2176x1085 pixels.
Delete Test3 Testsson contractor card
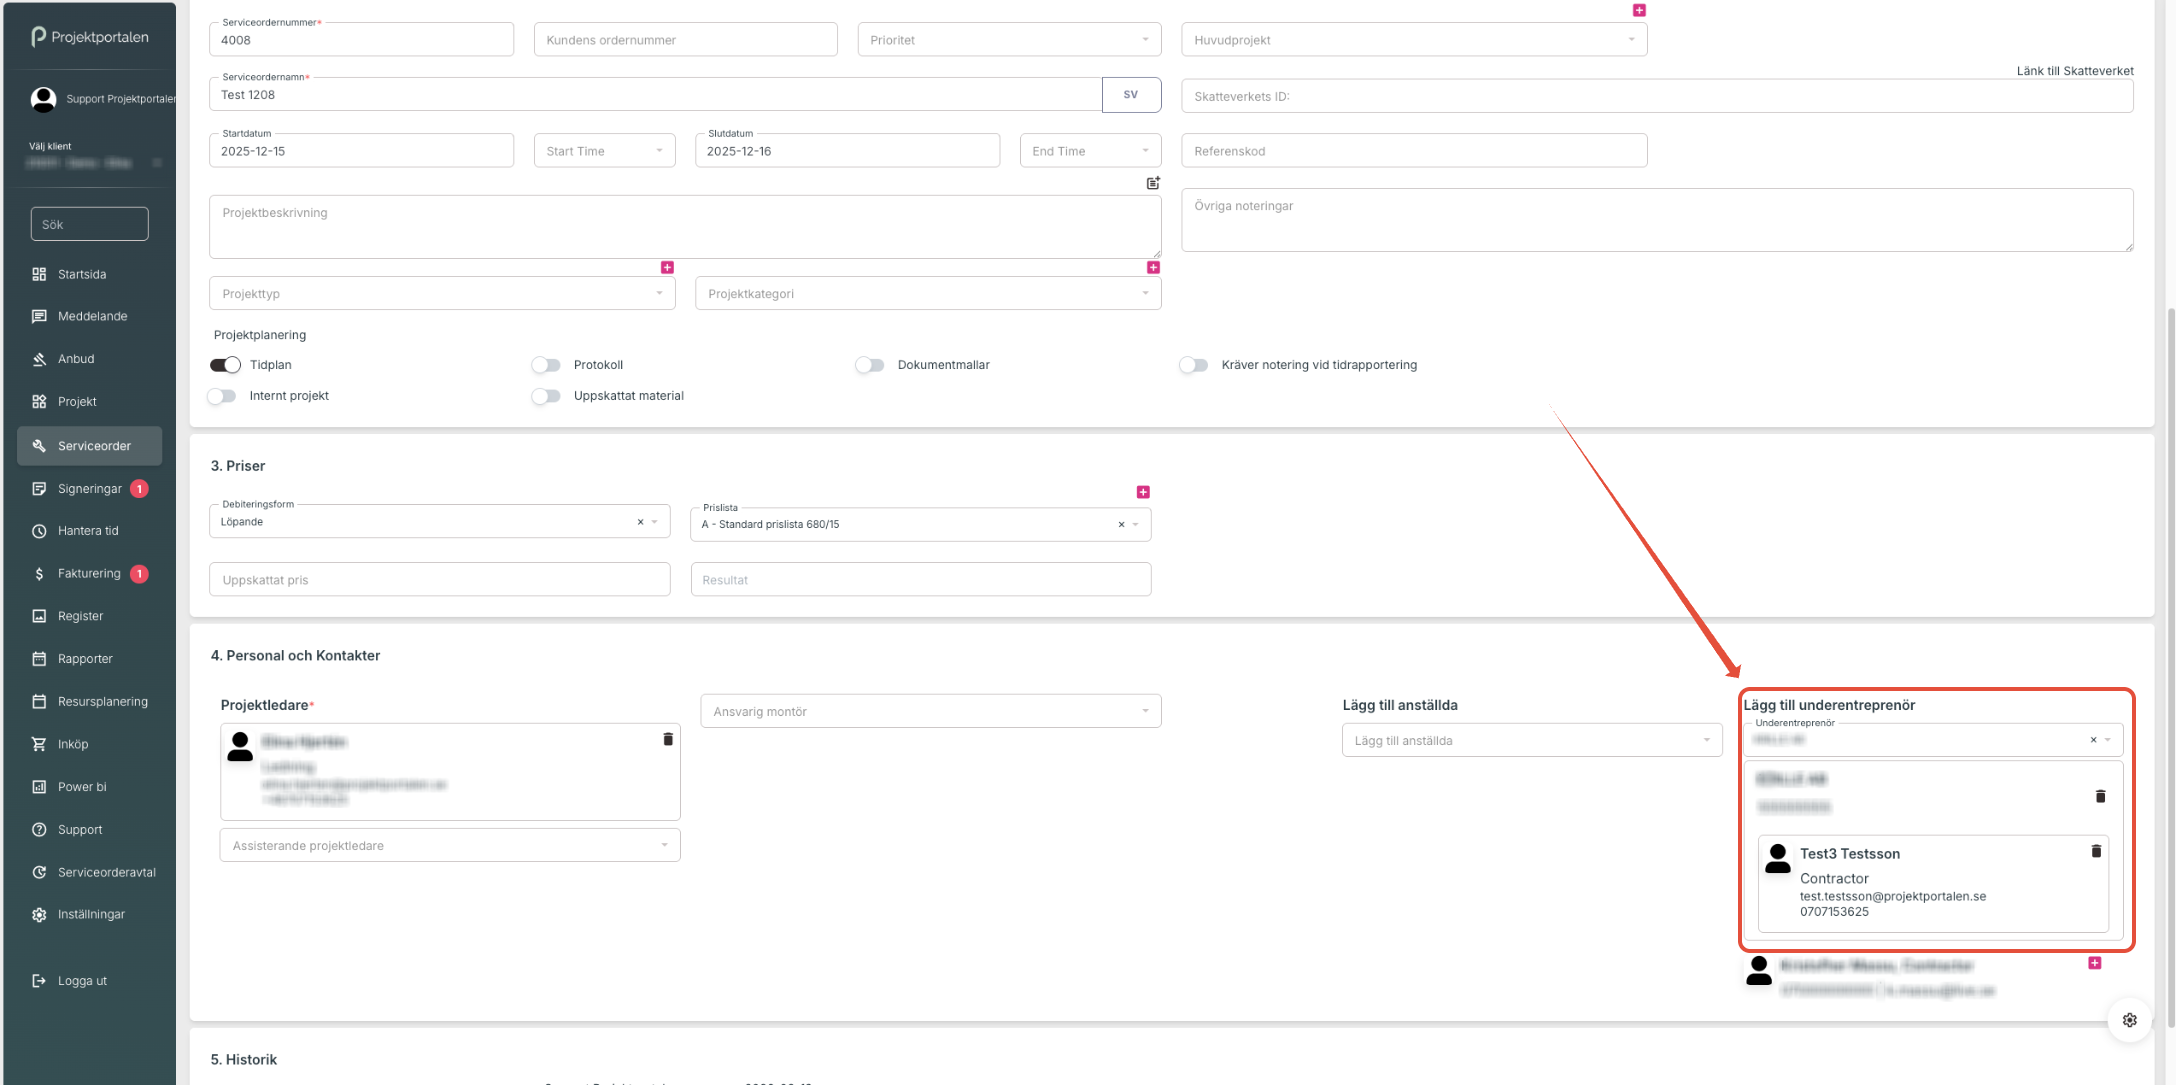[2096, 851]
